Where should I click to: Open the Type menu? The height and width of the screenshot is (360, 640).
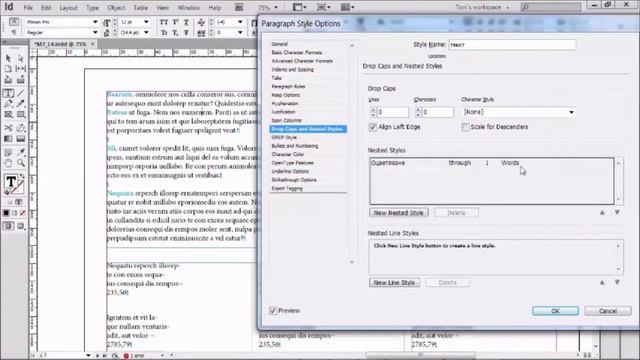[92, 8]
